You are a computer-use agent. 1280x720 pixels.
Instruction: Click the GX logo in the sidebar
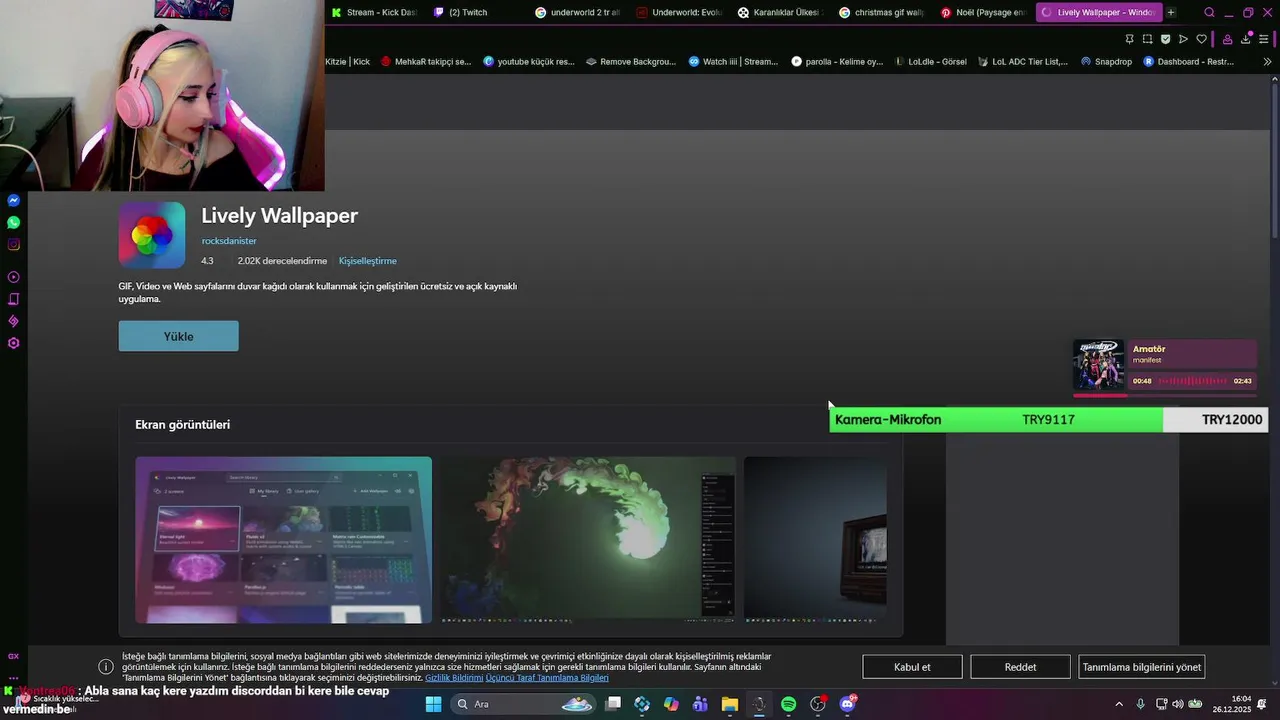tap(14, 656)
